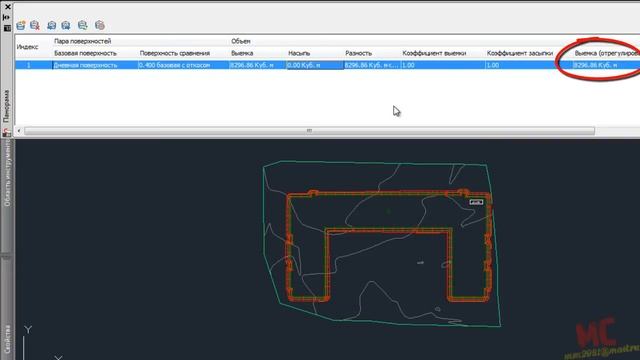Click the small white label box in the drawing
The image size is (640, 360).
click(476, 202)
